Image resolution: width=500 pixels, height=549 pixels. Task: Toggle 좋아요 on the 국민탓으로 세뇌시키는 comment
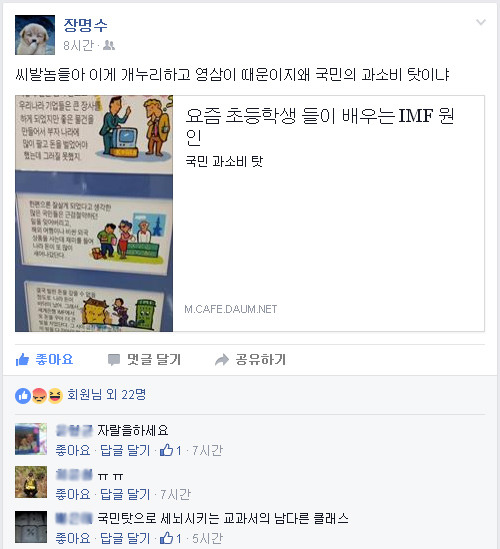(x=73, y=538)
